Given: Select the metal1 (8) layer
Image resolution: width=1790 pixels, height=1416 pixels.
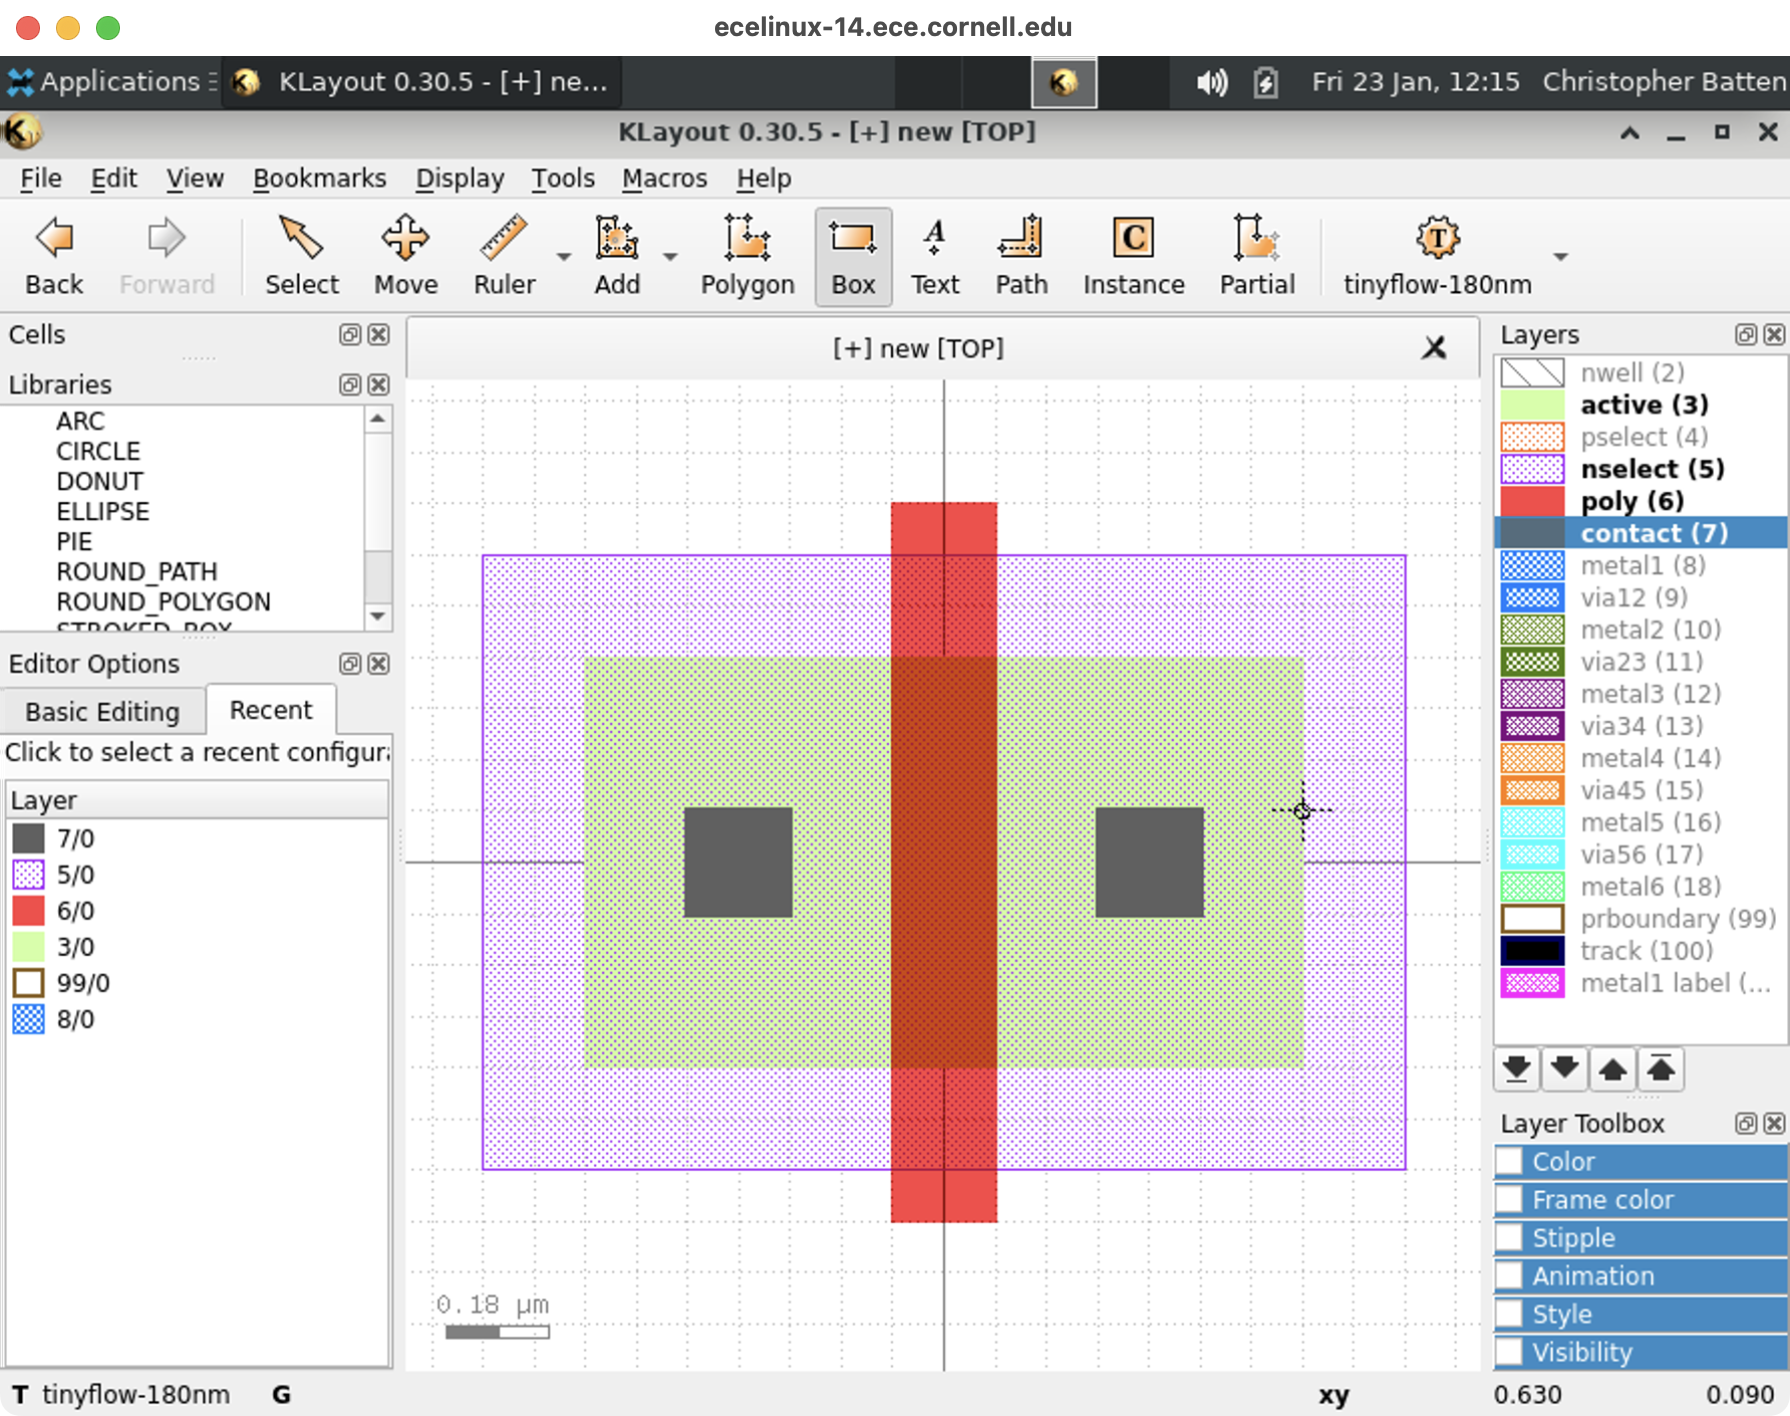Looking at the screenshot, I should click(1642, 565).
